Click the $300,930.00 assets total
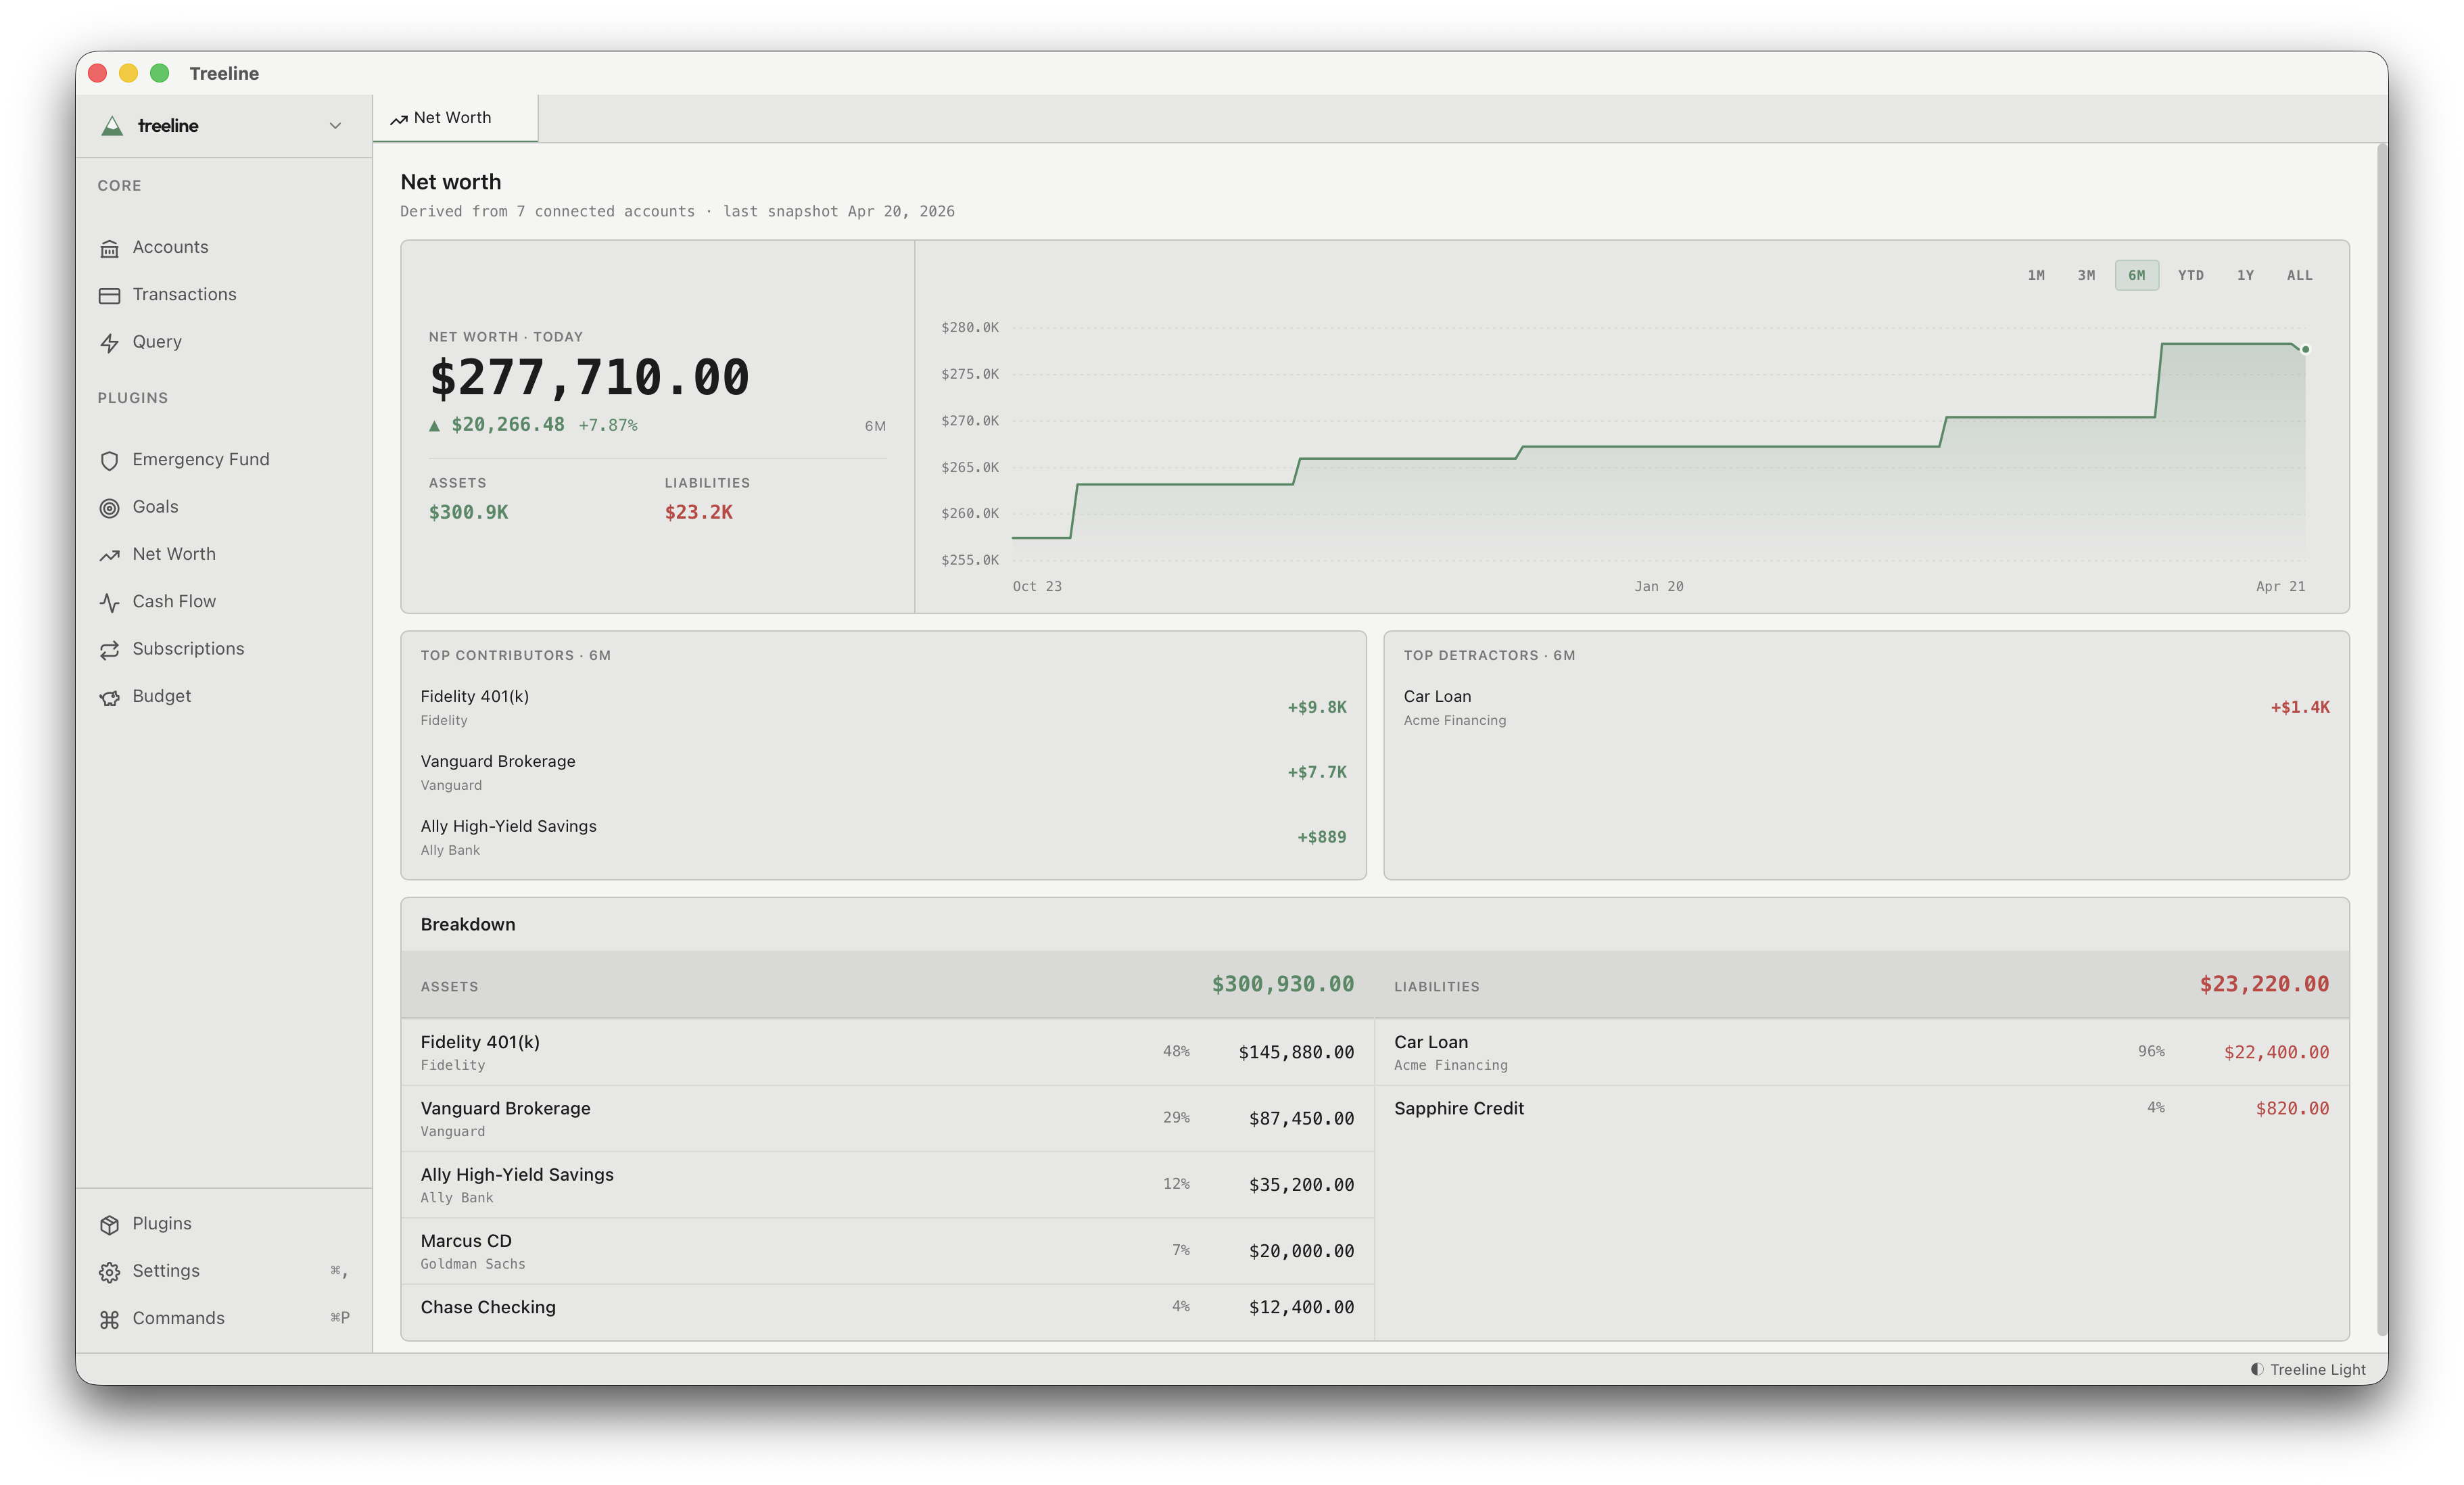 [x=1283, y=984]
